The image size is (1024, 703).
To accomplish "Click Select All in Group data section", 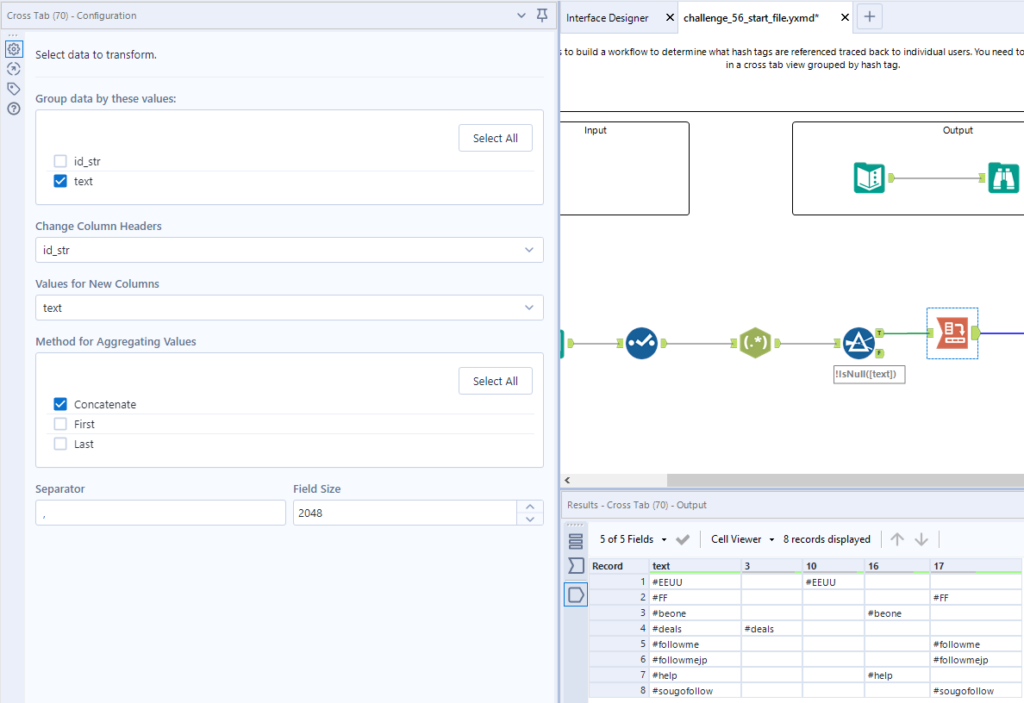I will pos(495,138).
